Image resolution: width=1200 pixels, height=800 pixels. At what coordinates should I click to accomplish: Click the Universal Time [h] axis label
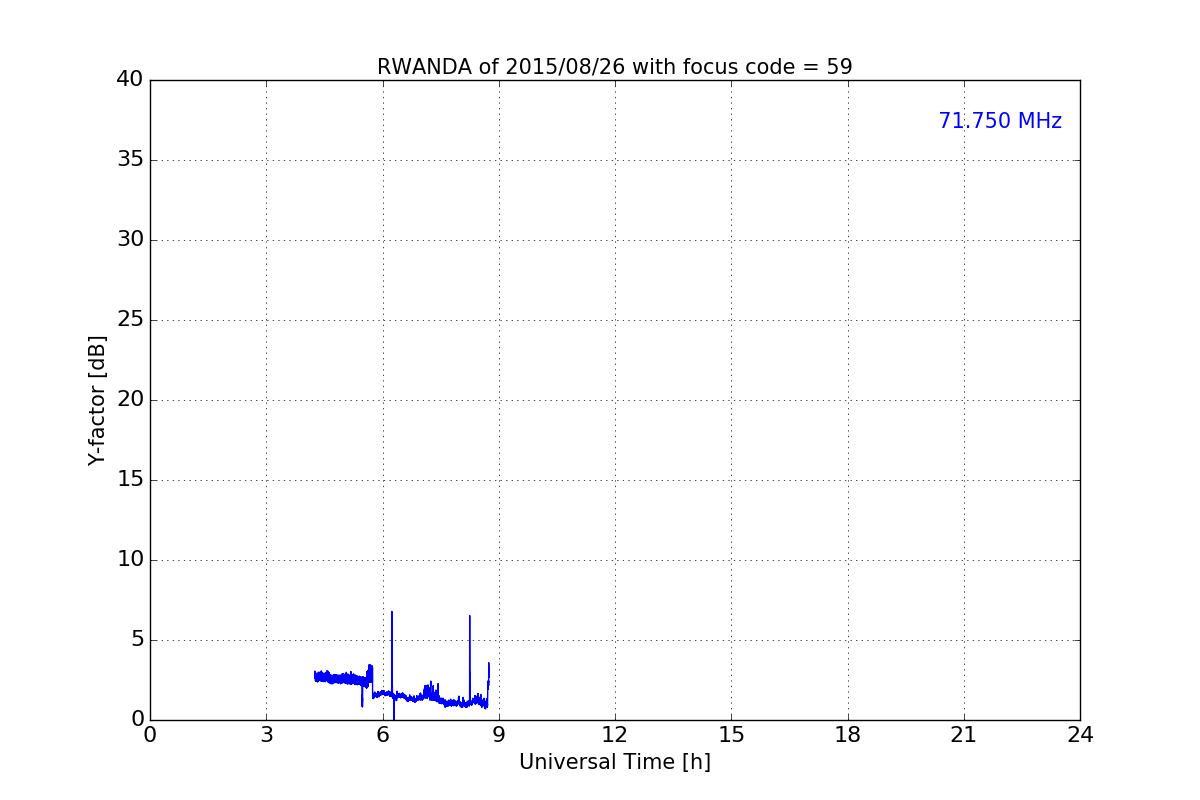coord(614,762)
